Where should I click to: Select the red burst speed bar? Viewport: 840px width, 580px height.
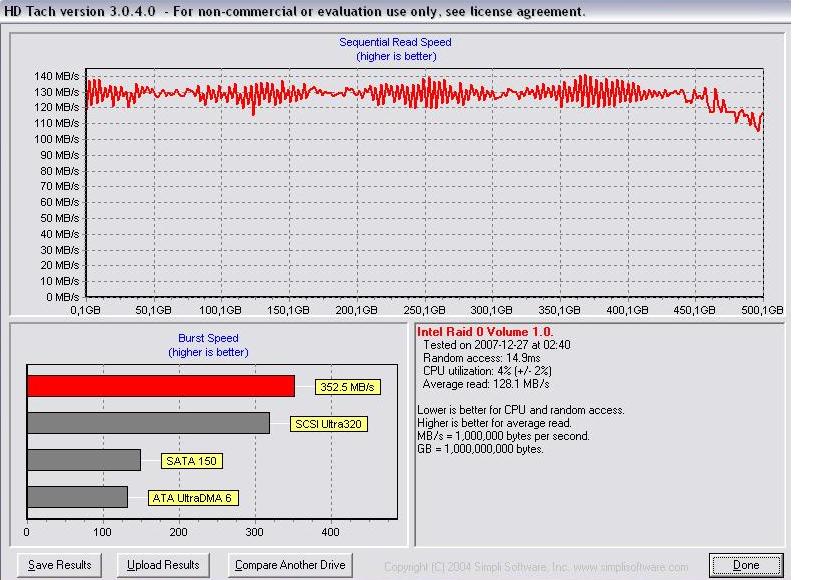(x=160, y=386)
